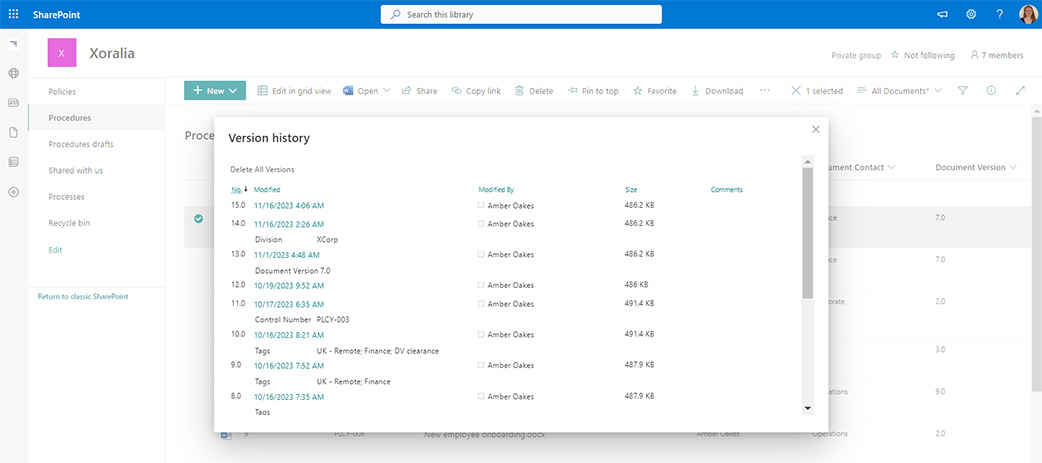The width and height of the screenshot is (1042, 463).
Task: Click Copy link in toolbar
Action: [476, 91]
